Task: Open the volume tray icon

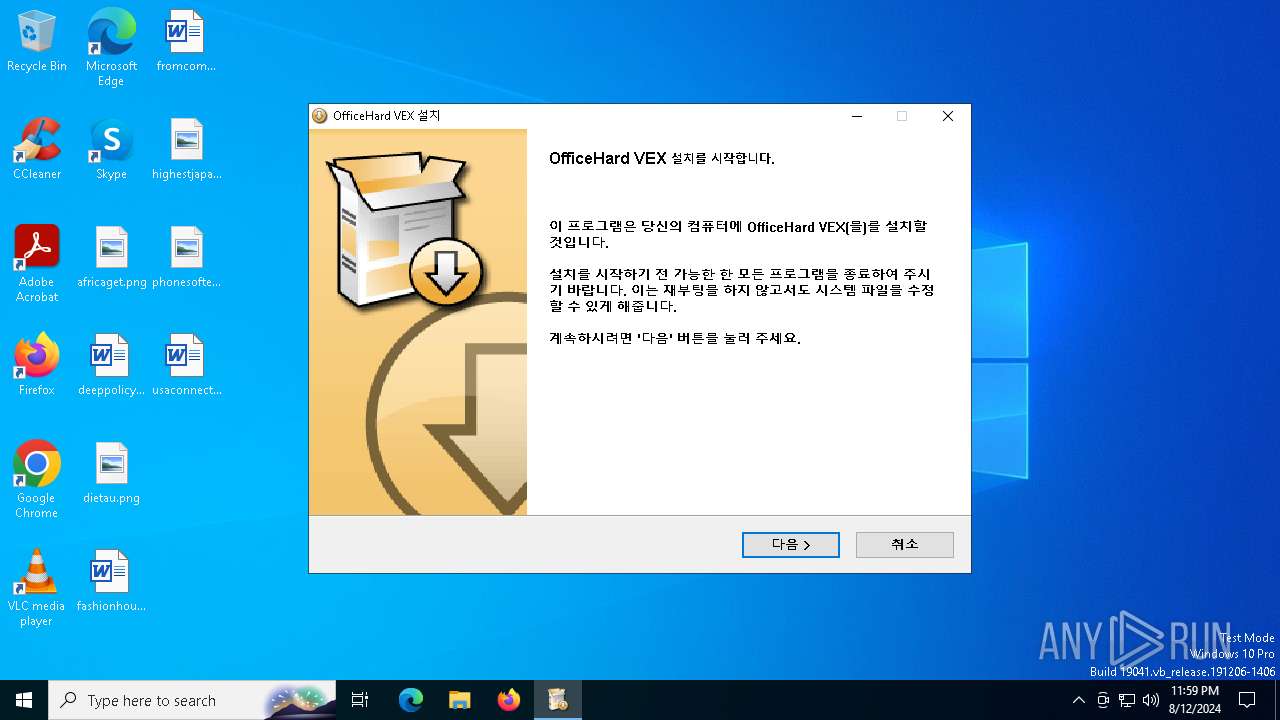Action: coord(1151,700)
